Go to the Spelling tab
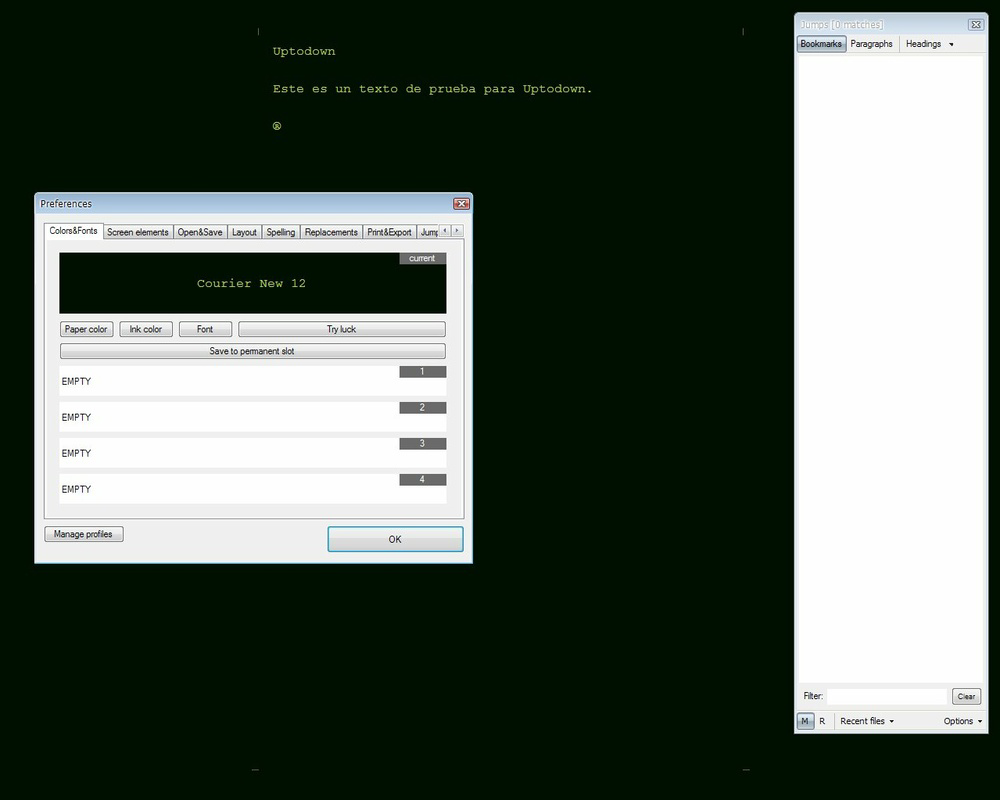Image resolution: width=1000 pixels, height=800 pixels. [281, 232]
